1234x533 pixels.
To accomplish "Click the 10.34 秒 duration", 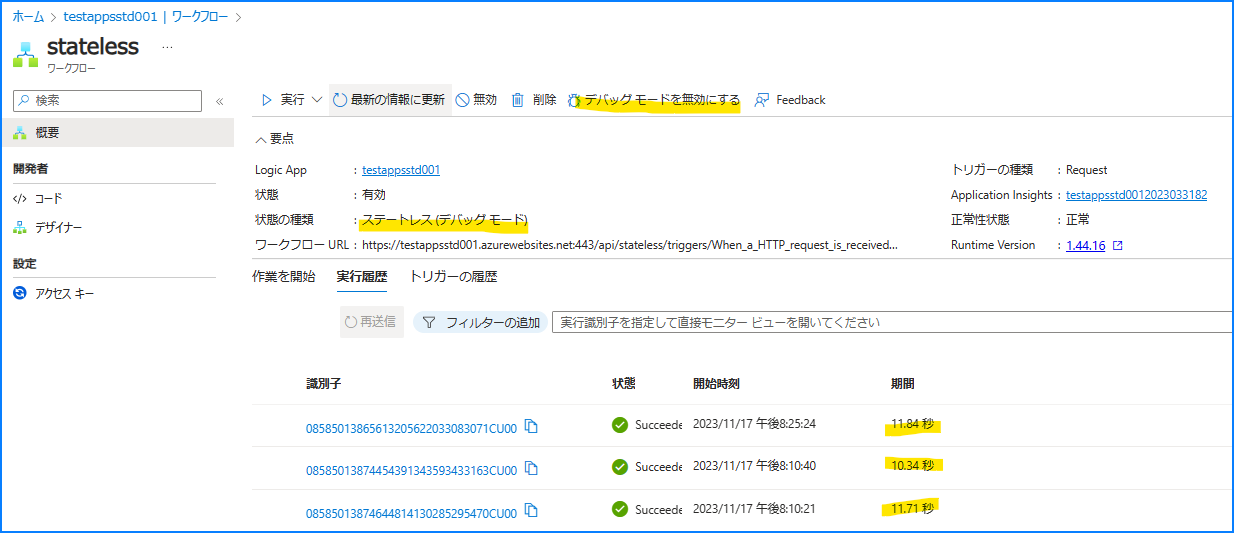I will [x=912, y=466].
